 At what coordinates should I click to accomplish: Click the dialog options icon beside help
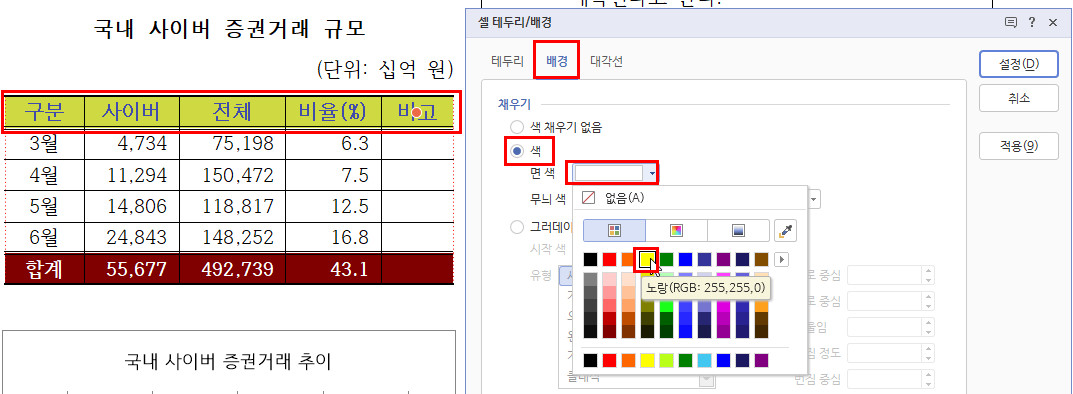click(x=1010, y=23)
